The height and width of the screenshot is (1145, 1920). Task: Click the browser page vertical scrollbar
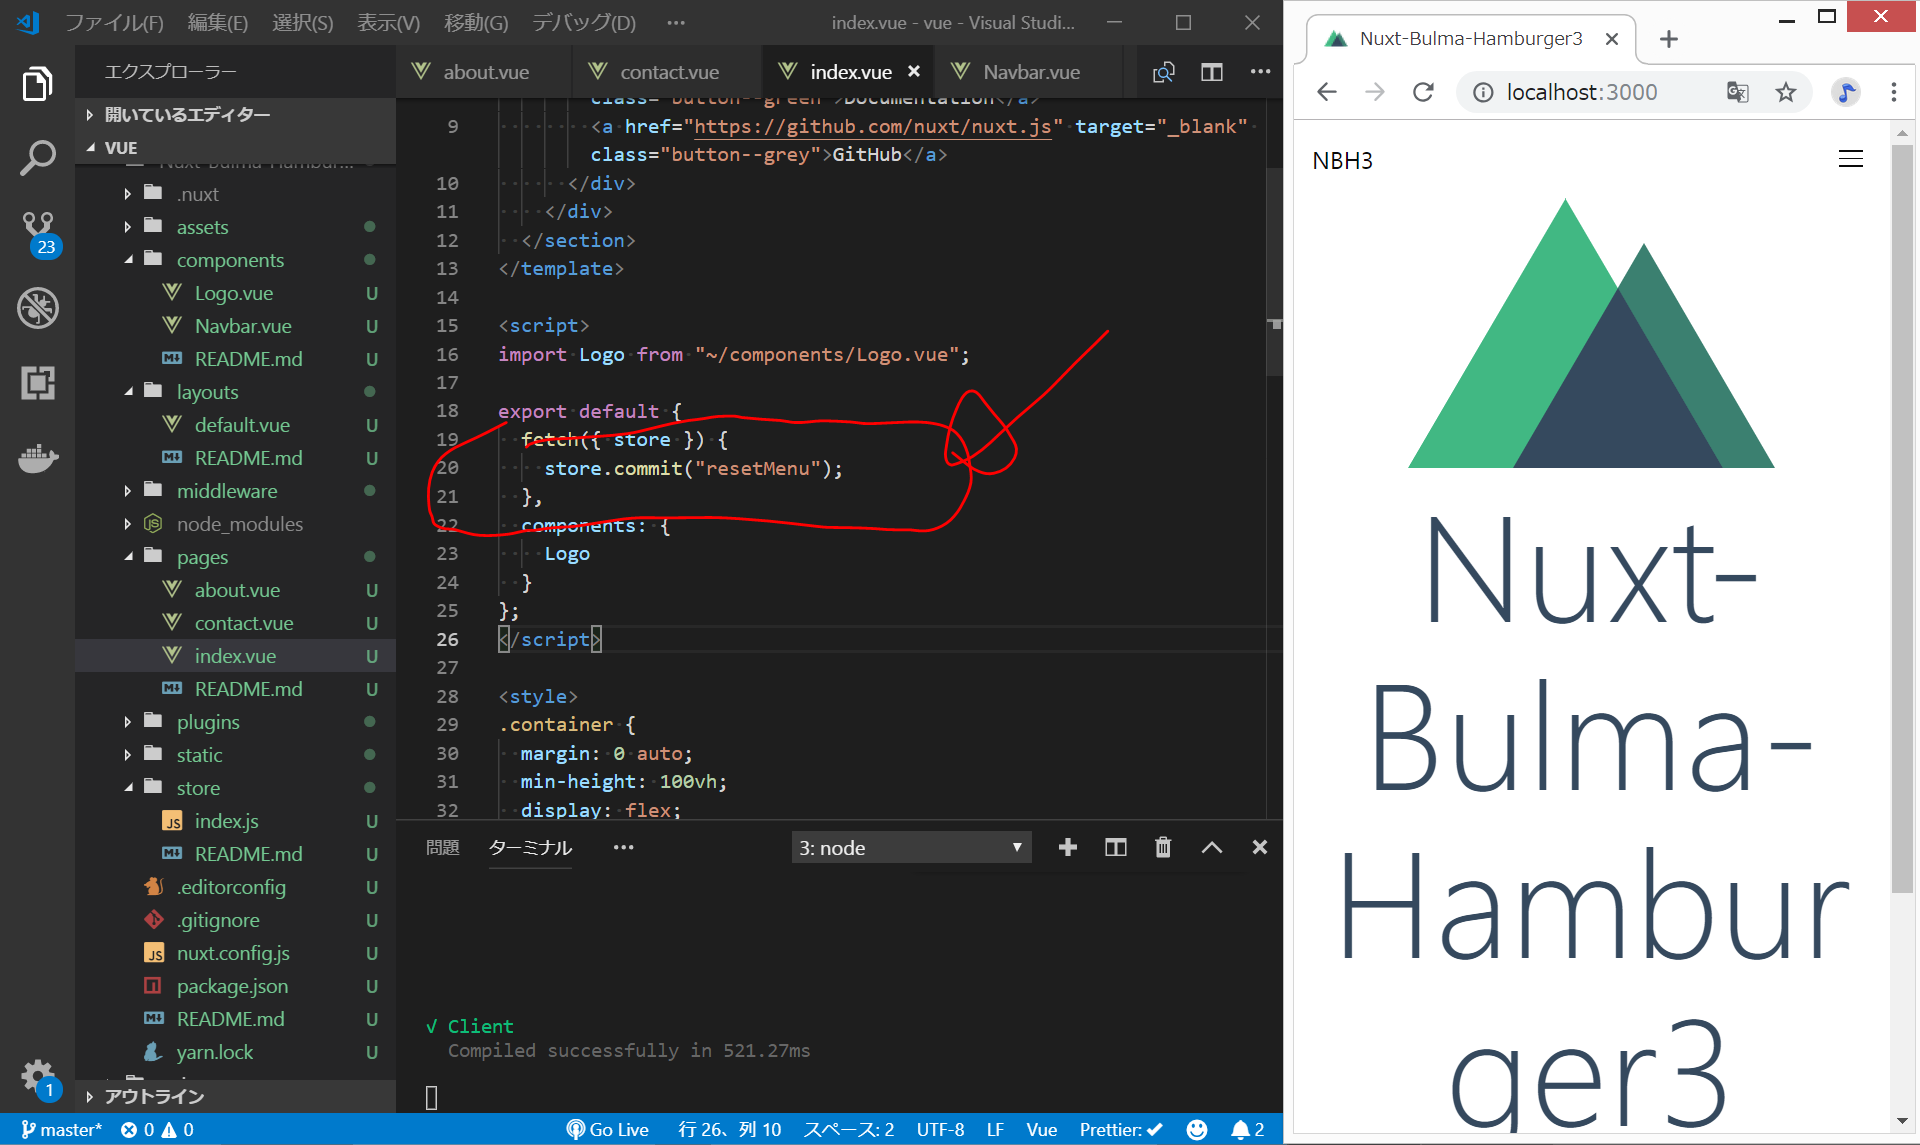[1901, 520]
